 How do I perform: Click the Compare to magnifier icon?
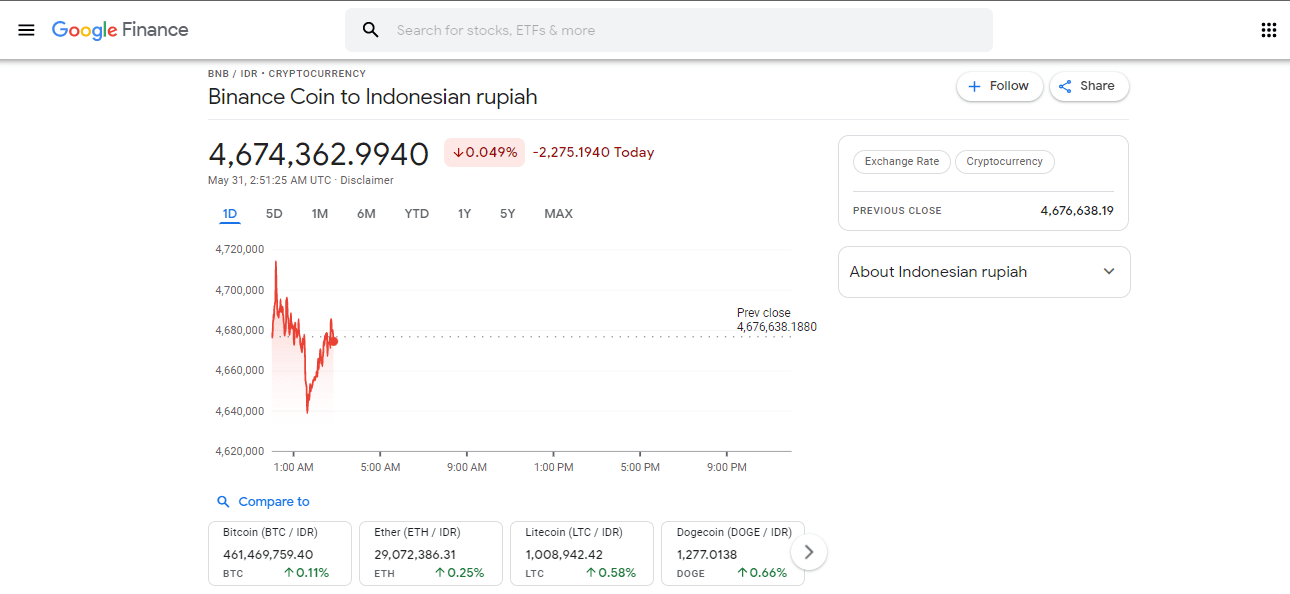223,502
